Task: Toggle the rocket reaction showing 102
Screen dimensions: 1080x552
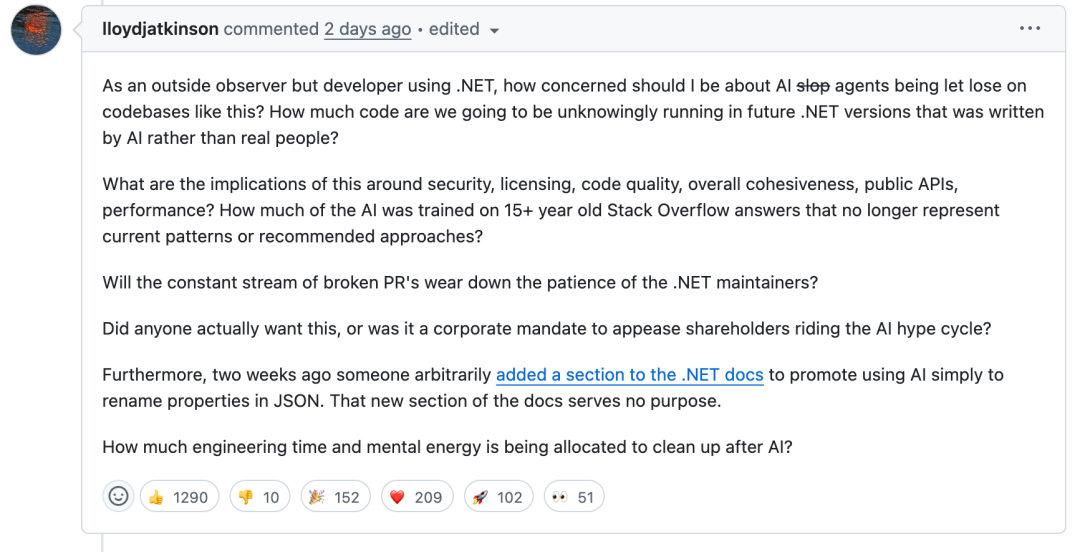Action: tap(498, 497)
